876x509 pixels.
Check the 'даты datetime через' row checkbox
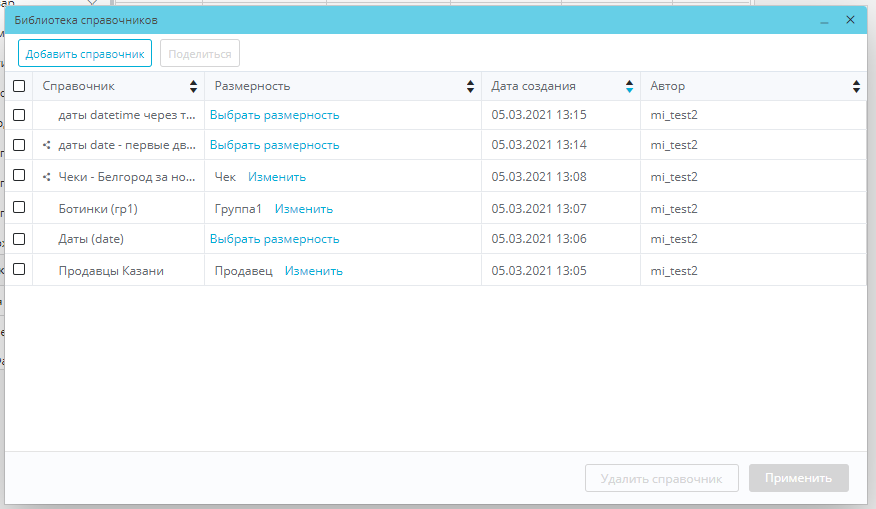pyautogui.click(x=19, y=115)
